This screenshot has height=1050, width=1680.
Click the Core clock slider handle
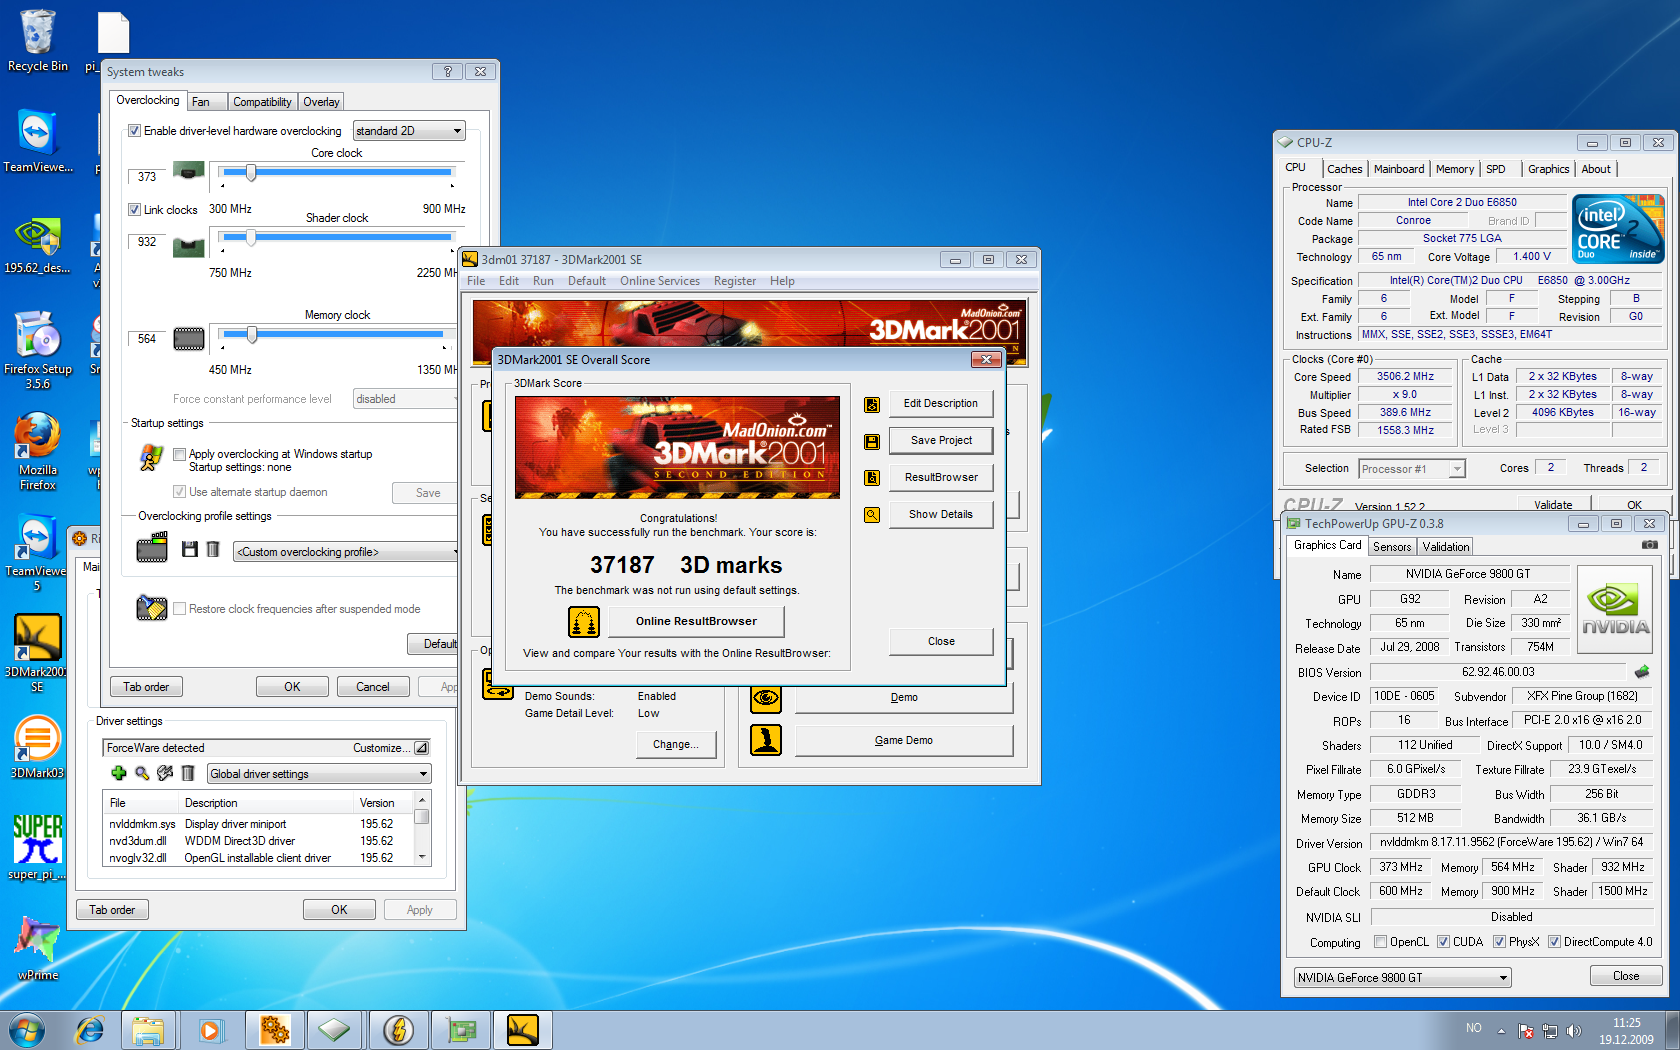coord(251,173)
